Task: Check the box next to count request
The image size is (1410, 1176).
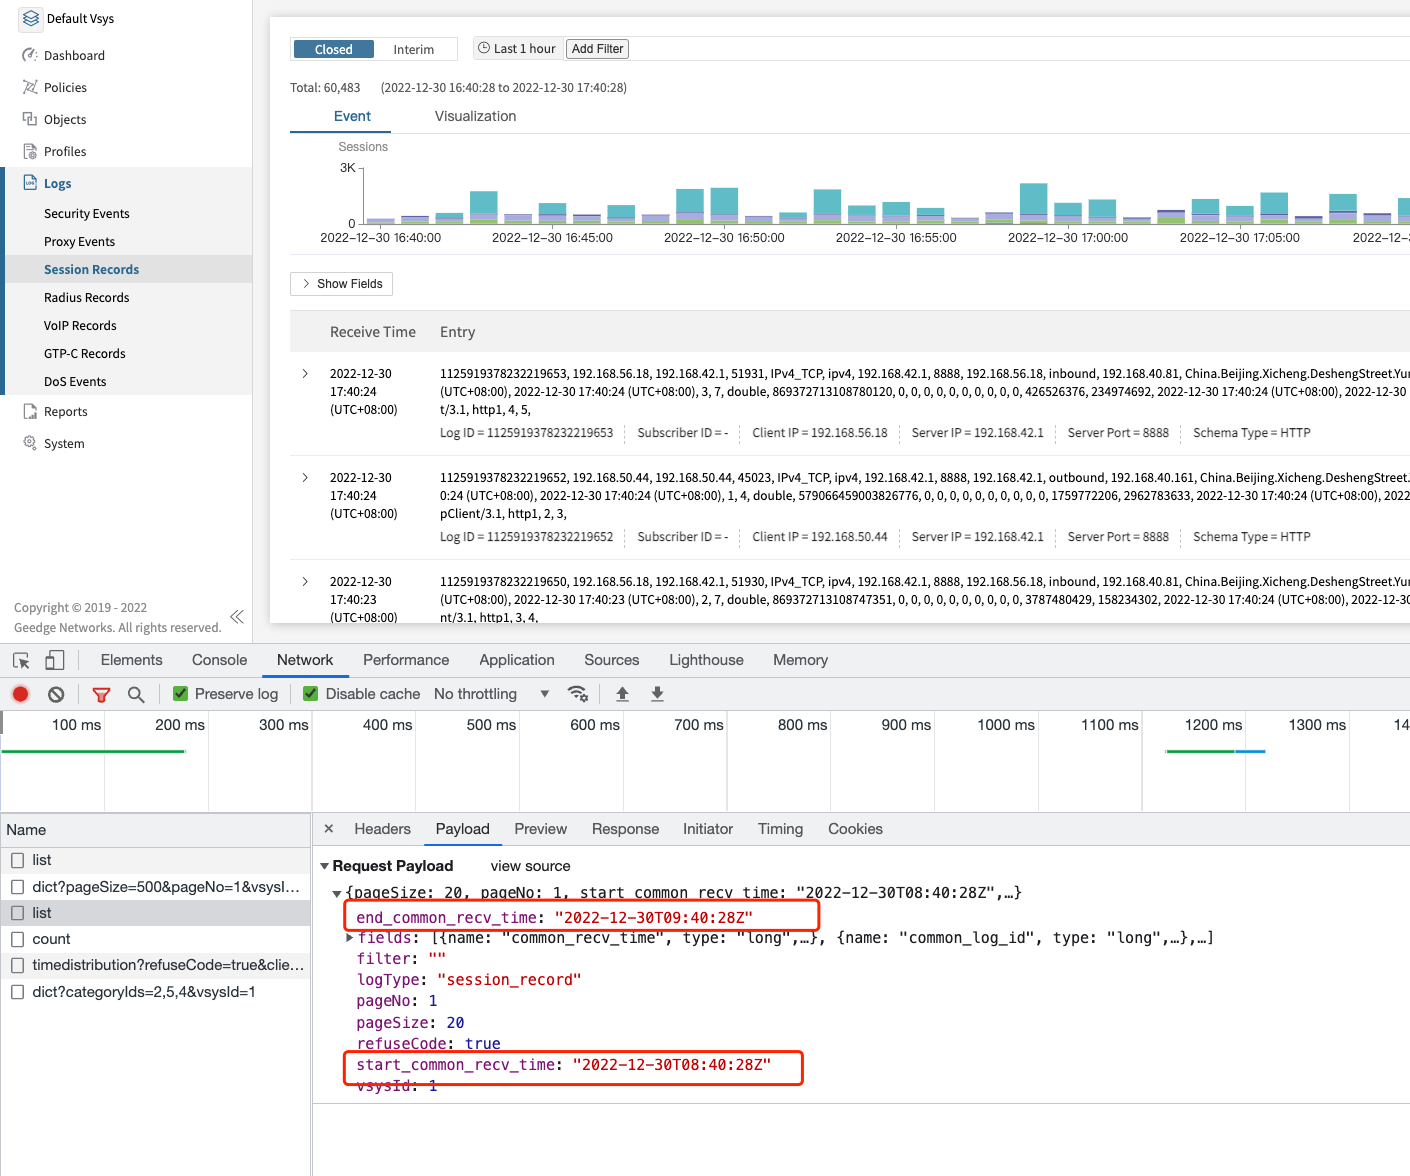Action: 18,939
